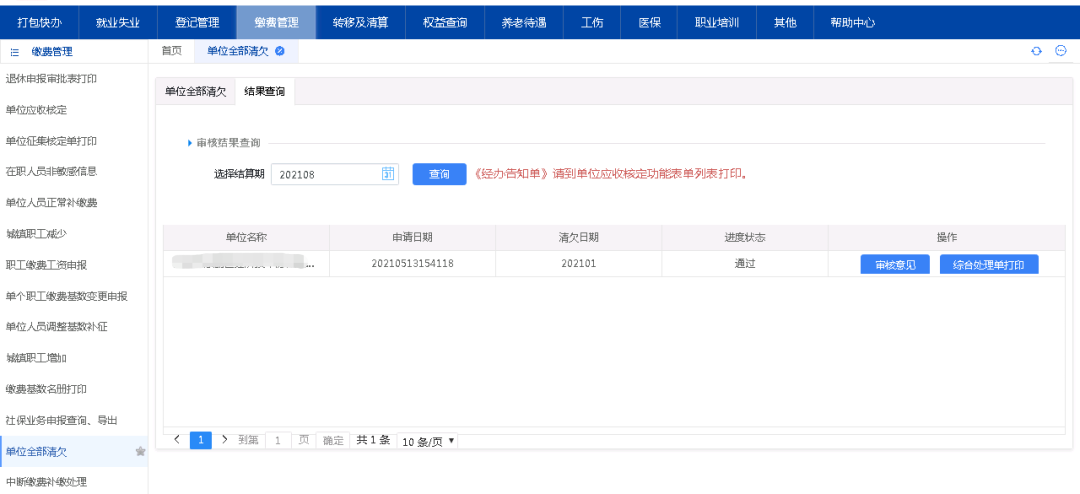Click the 审核意见 button in the row
The width and height of the screenshot is (1080, 494).
pos(895,265)
